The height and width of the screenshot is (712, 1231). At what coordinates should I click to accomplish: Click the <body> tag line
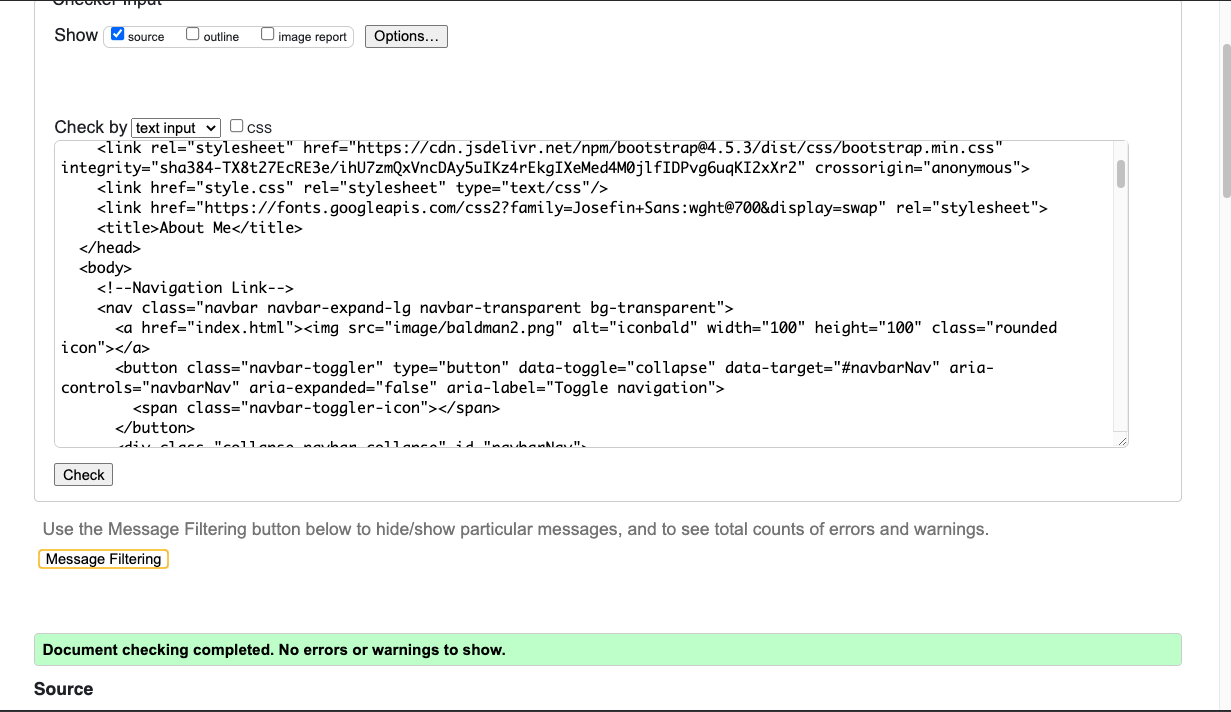click(105, 268)
